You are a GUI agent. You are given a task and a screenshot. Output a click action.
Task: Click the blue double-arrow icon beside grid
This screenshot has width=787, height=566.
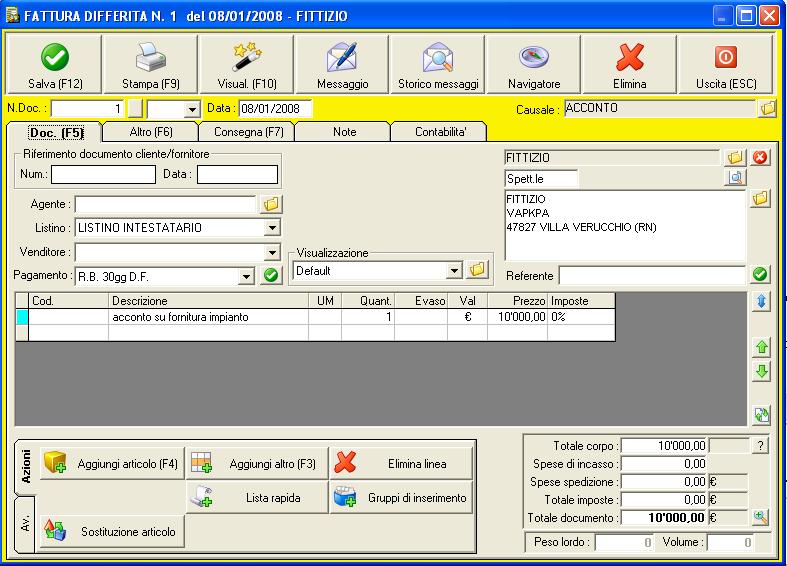(761, 302)
